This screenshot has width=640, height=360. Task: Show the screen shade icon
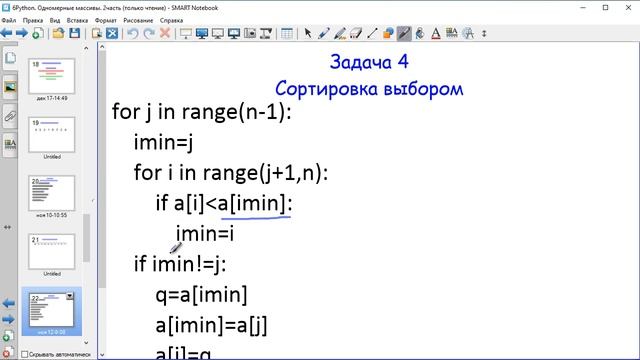pyautogui.click(x=186, y=33)
